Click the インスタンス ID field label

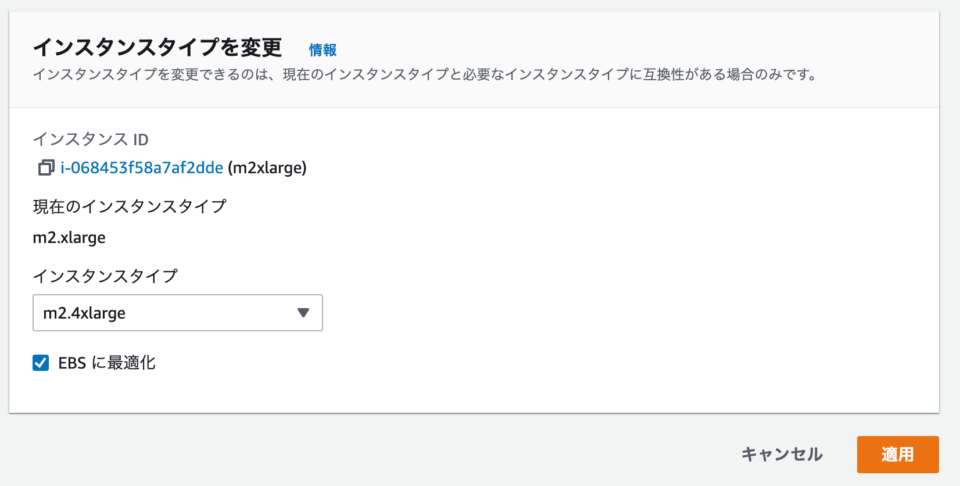(91, 140)
